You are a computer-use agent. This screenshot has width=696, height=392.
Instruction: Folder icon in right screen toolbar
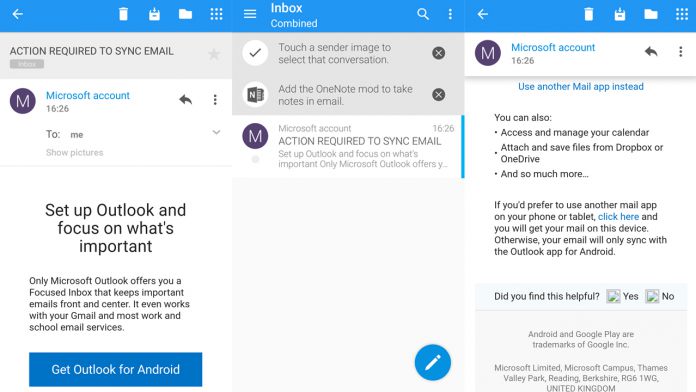tap(651, 14)
